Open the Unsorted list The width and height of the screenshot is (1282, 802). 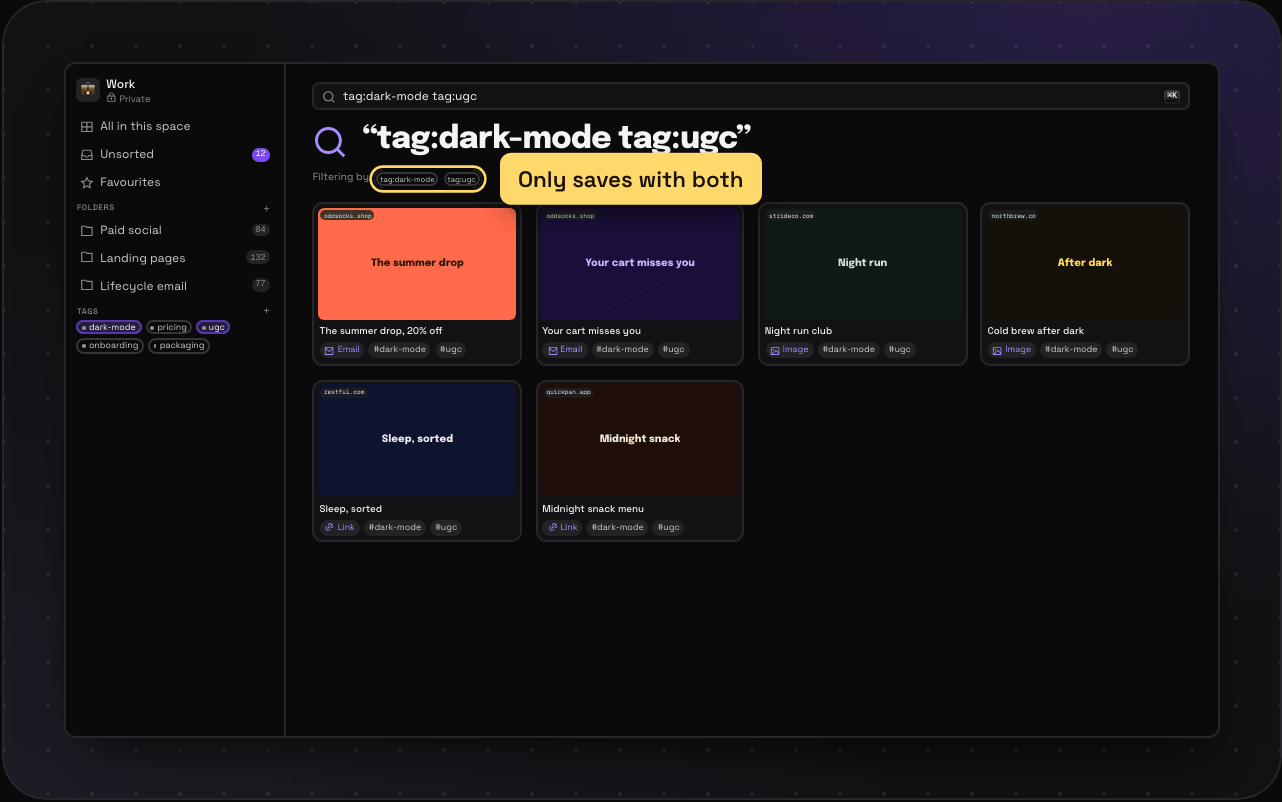(x=174, y=155)
